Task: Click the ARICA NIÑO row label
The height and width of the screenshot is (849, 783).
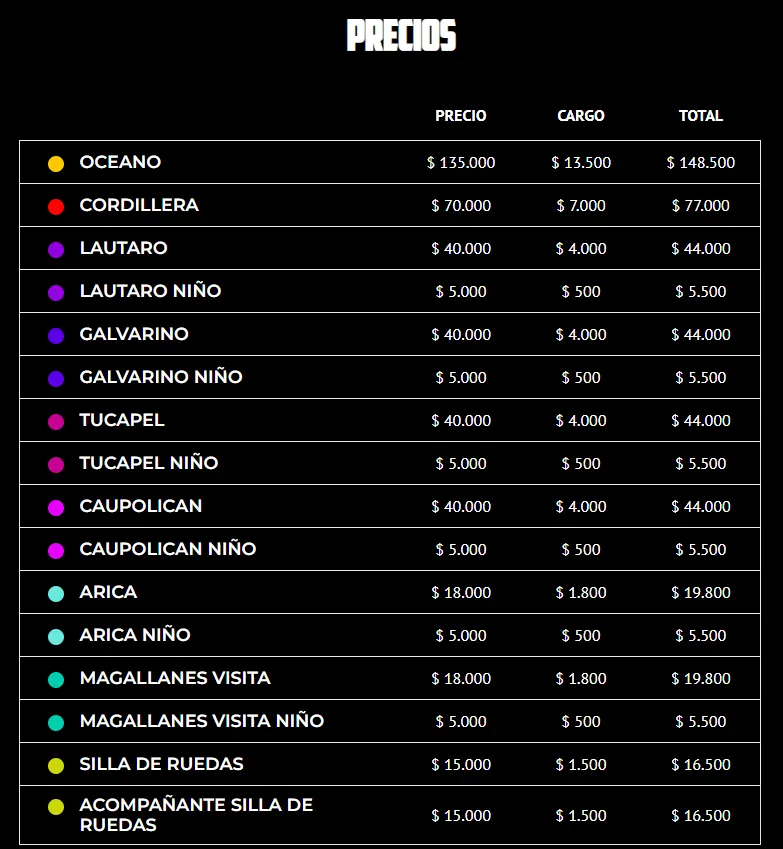Action: (x=135, y=635)
